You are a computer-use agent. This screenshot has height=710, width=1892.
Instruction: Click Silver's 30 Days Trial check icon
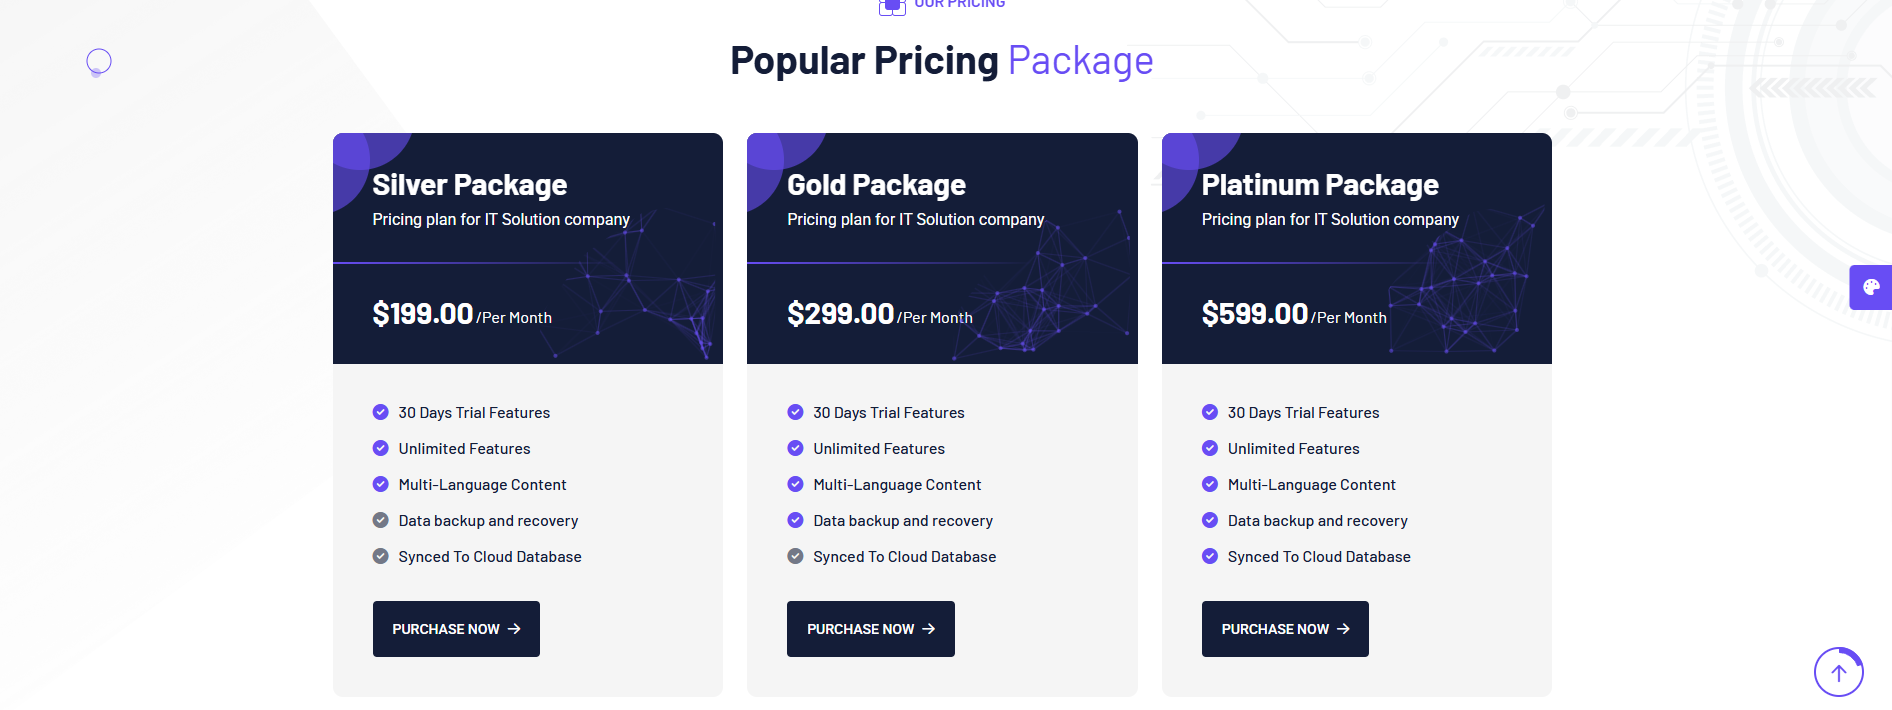(381, 412)
